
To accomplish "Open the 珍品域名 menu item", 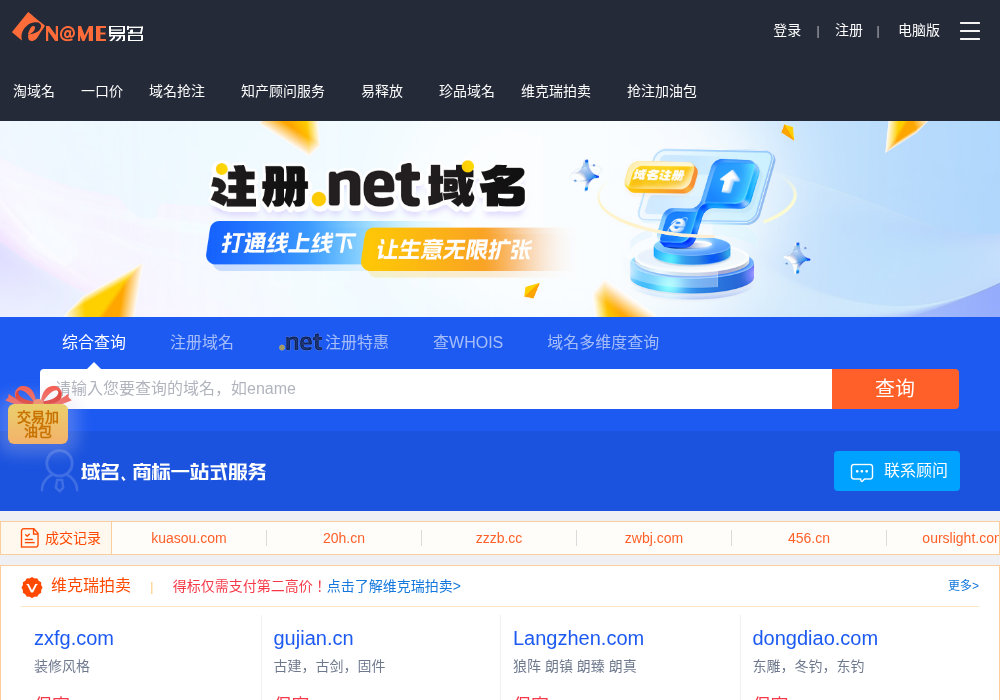I will tap(466, 91).
